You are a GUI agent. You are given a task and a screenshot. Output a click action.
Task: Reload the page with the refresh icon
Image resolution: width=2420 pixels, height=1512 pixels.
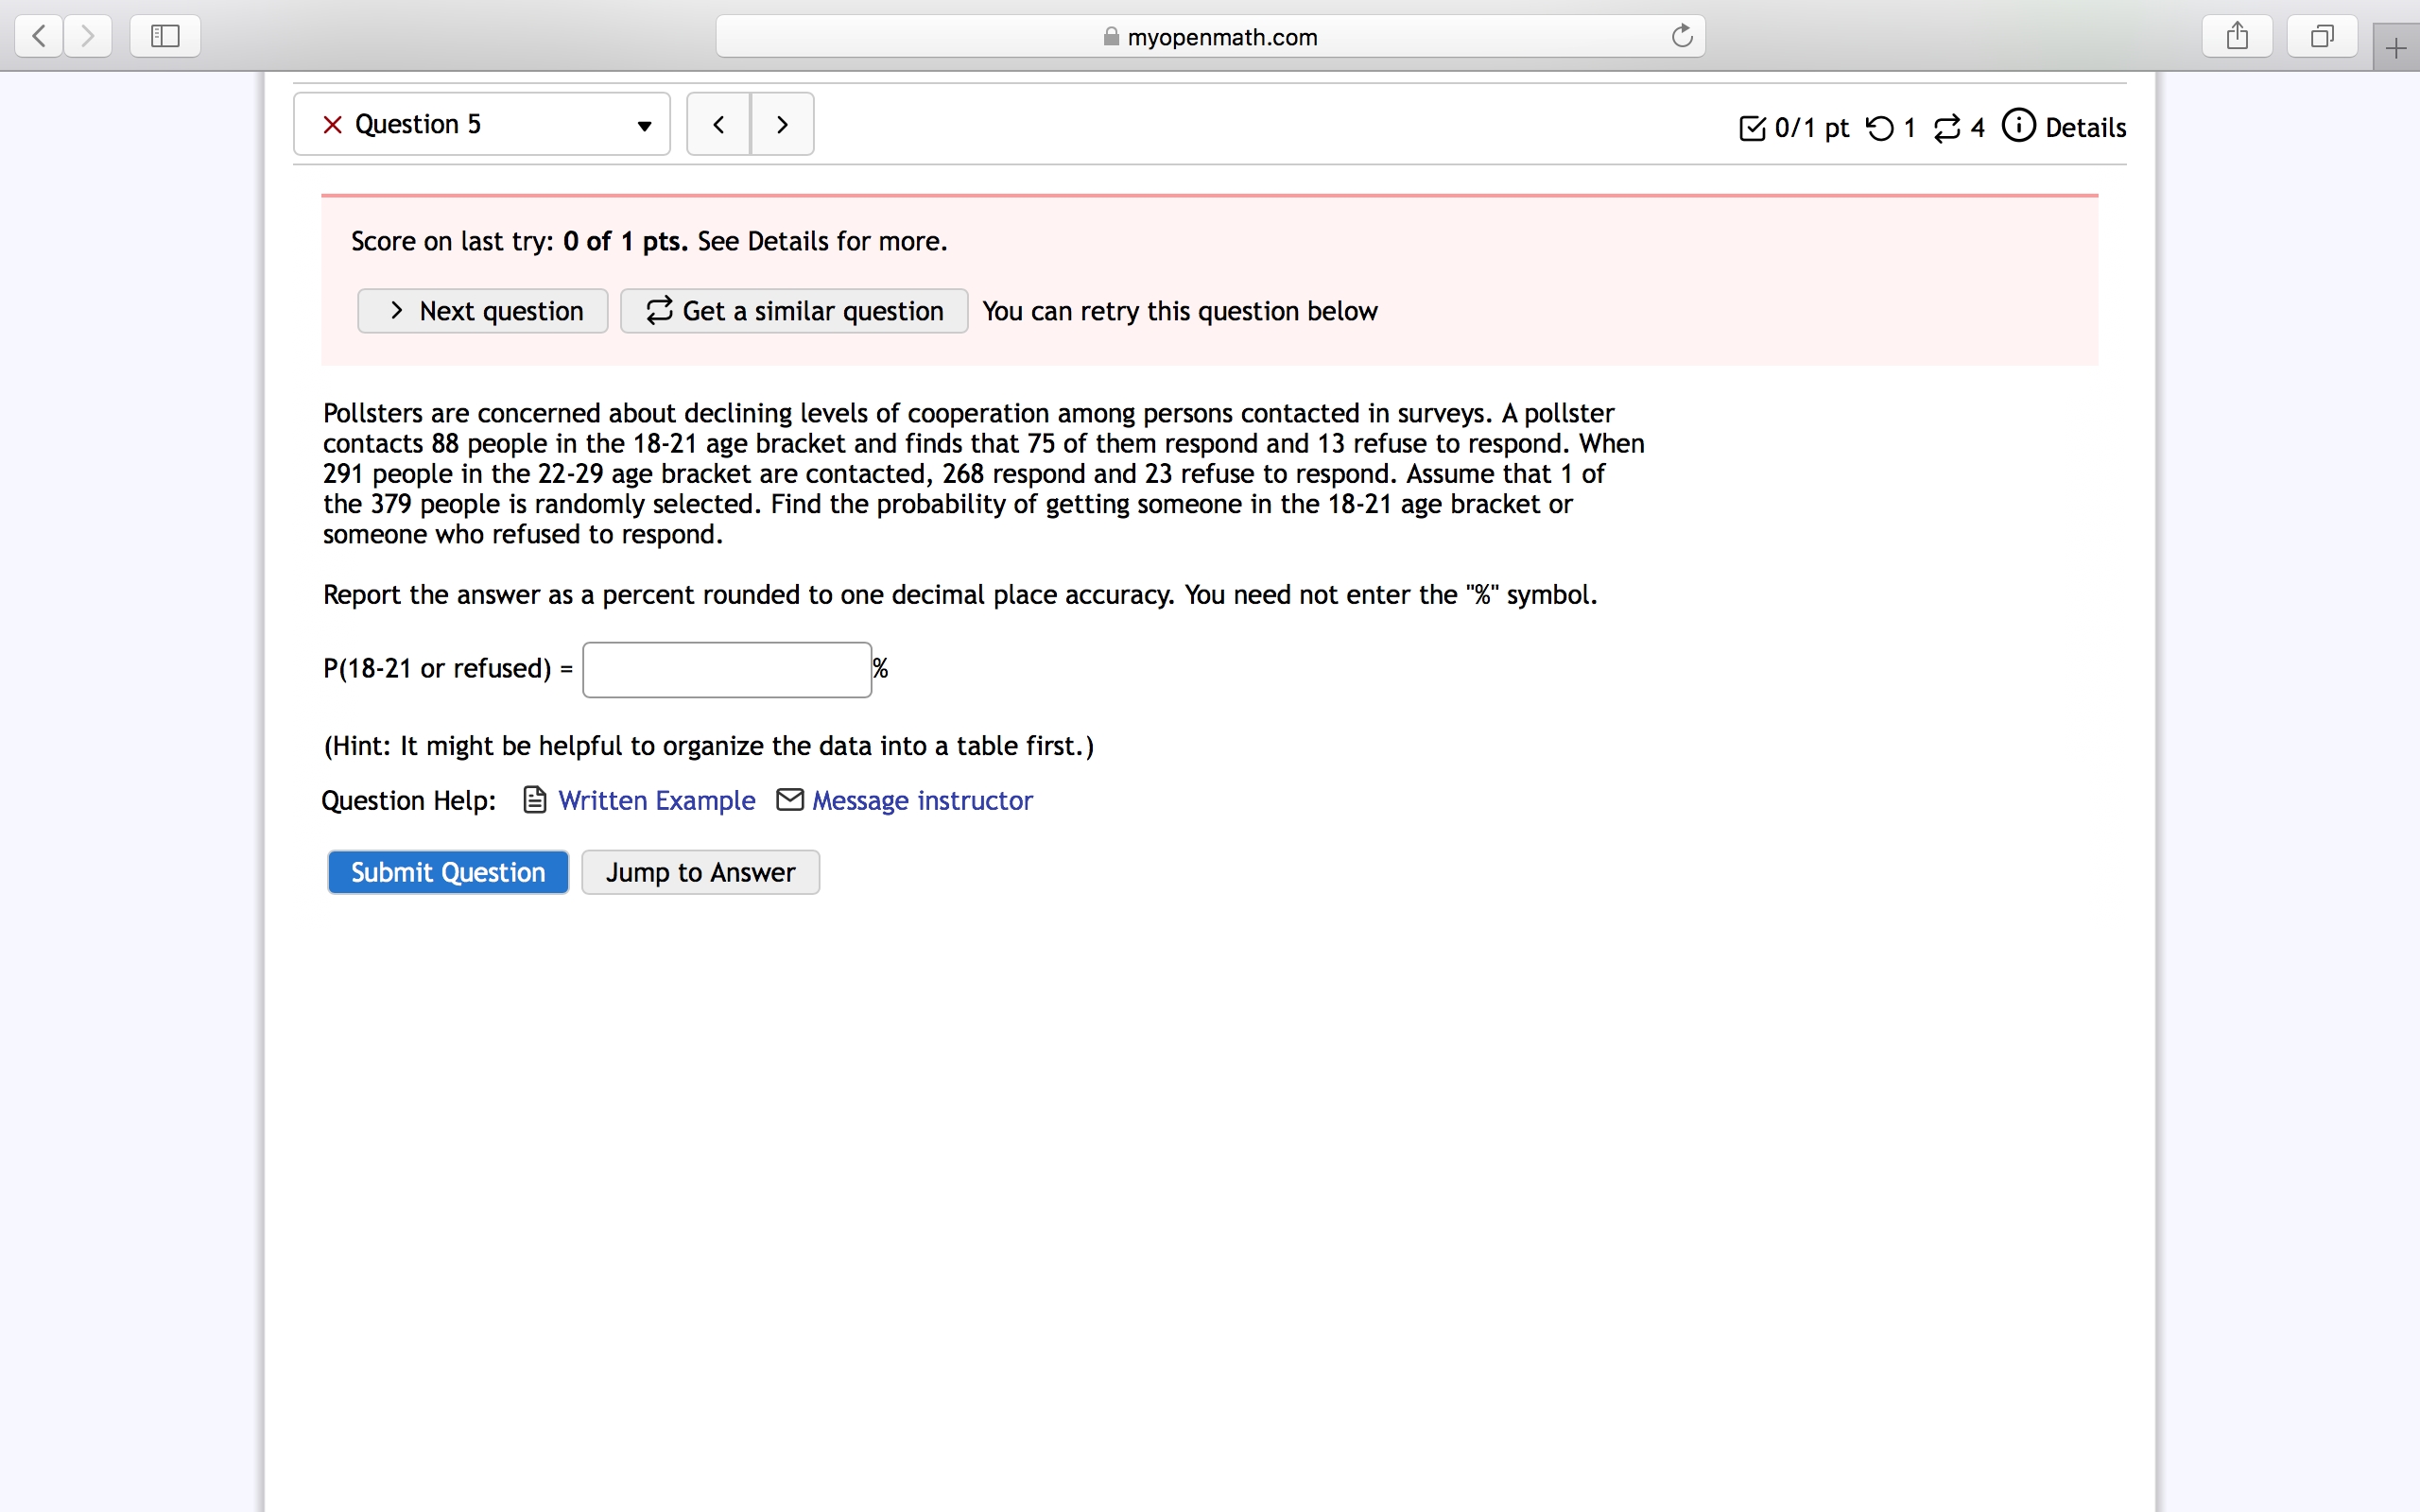(x=1682, y=37)
